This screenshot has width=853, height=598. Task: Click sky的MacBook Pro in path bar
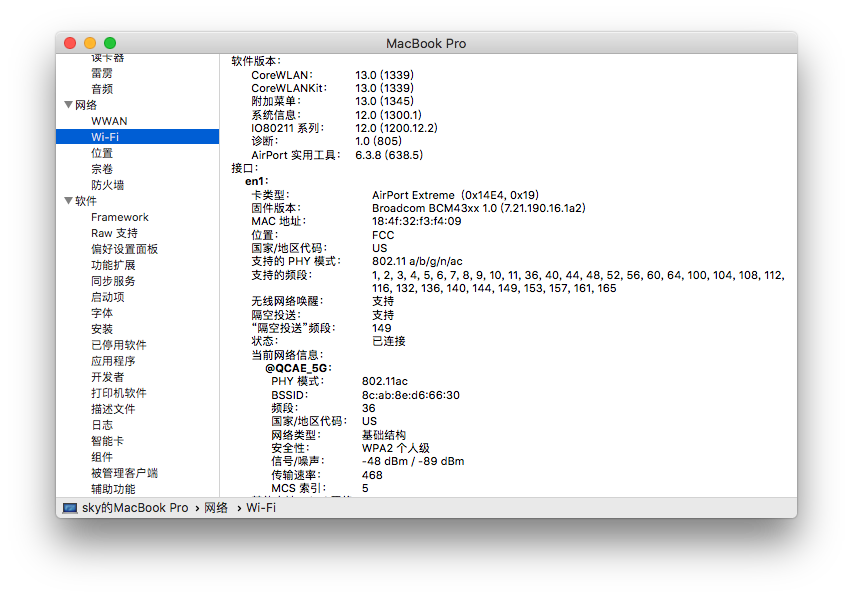135,508
